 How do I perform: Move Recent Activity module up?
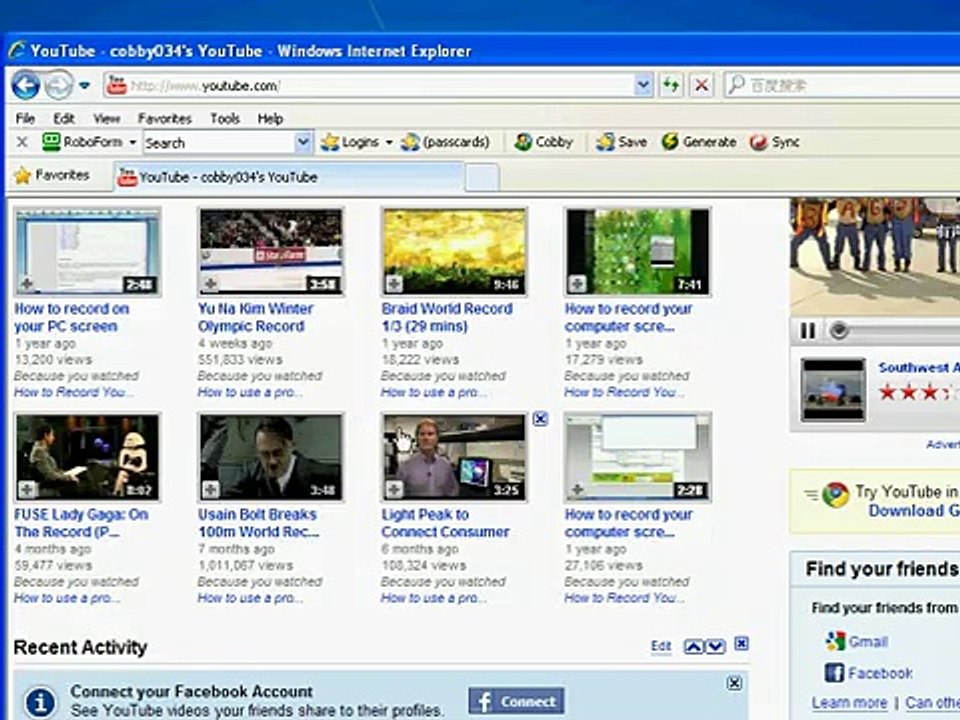pos(694,646)
